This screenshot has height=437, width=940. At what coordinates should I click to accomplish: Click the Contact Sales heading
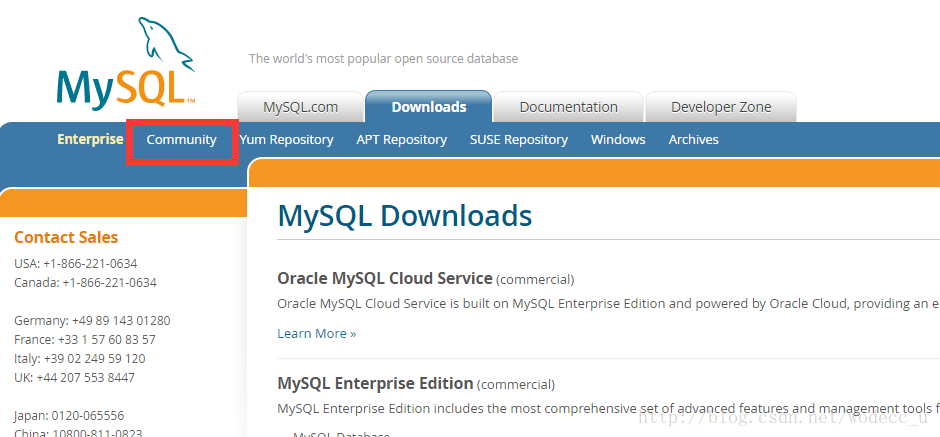[x=66, y=237]
